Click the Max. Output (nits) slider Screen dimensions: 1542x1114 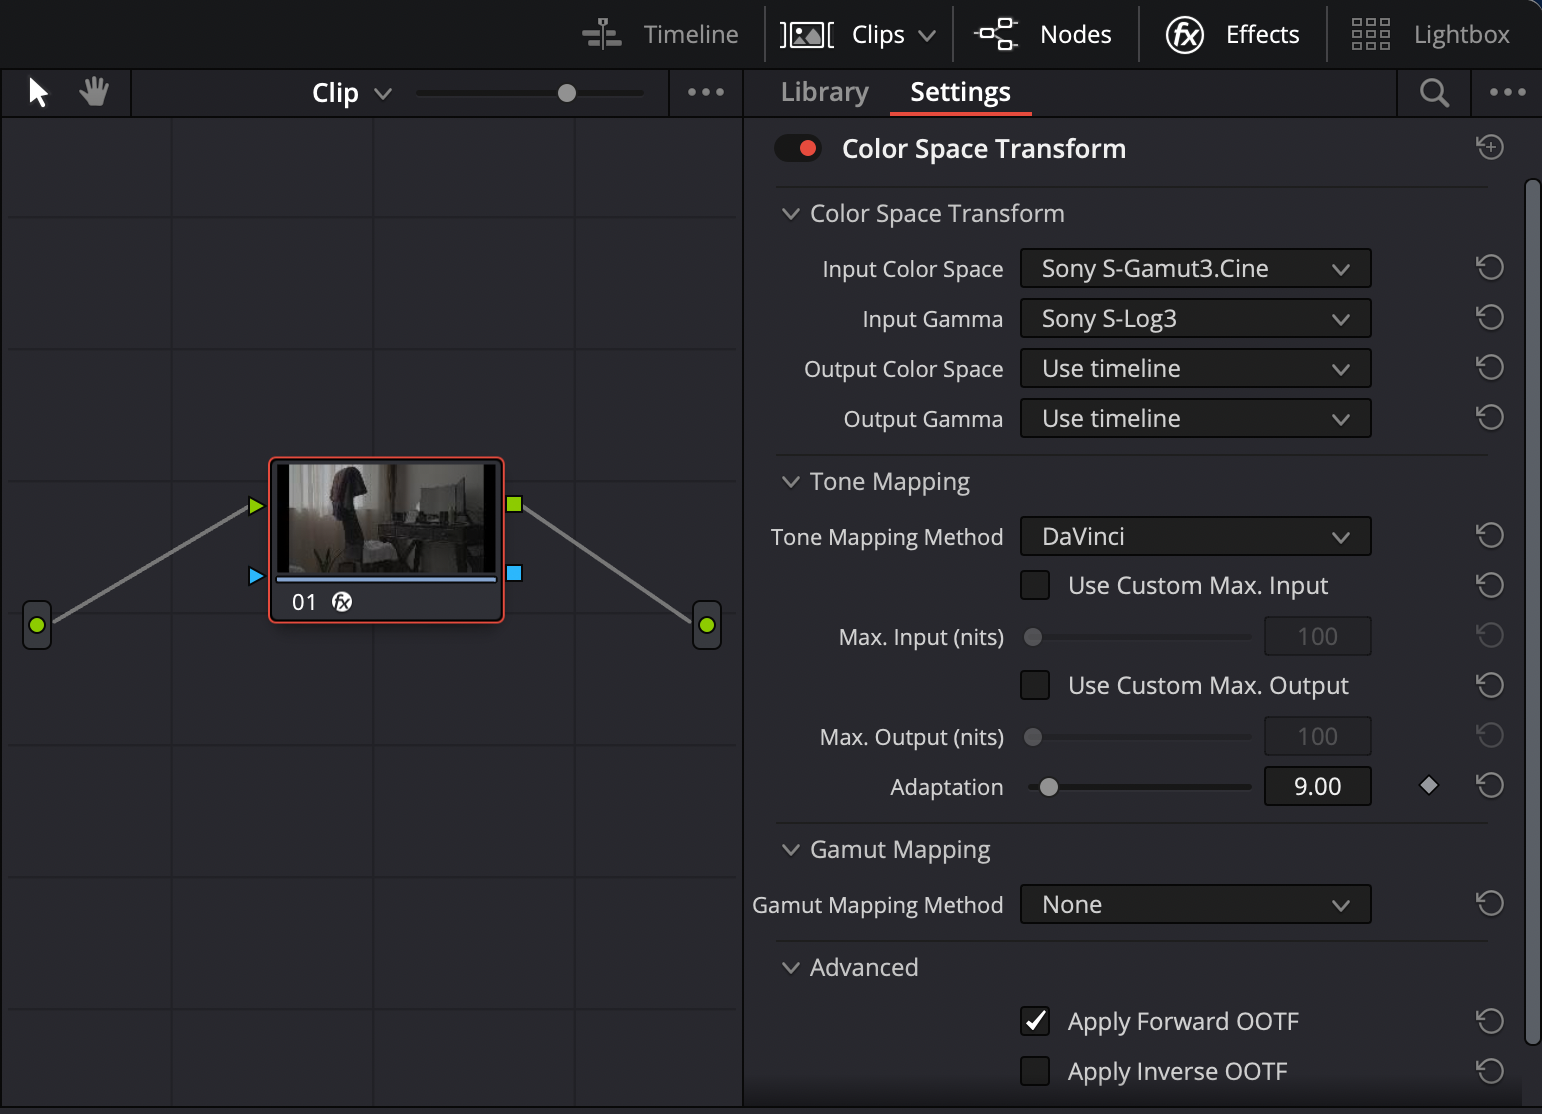[1140, 737]
